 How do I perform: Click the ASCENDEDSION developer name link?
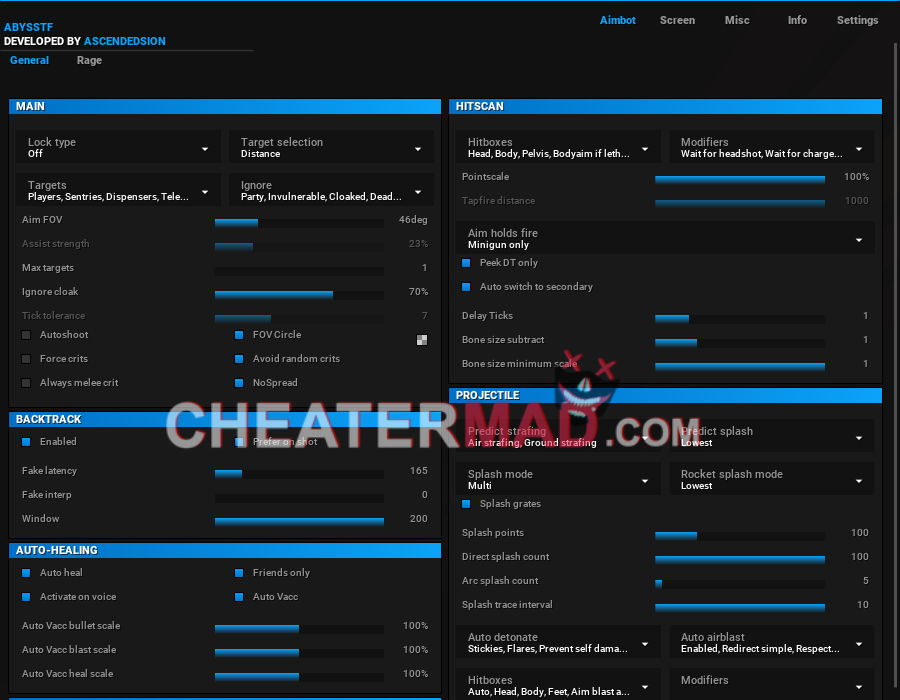(x=125, y=41)
